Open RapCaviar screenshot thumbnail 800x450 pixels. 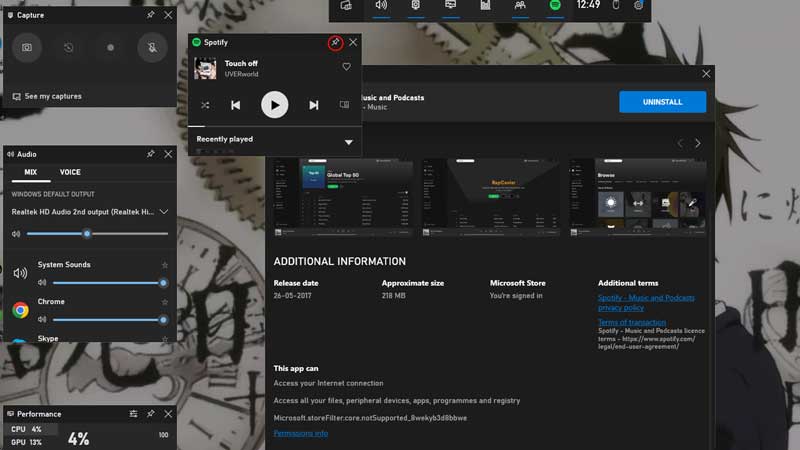pyautogui.click(x=490, y=197)
